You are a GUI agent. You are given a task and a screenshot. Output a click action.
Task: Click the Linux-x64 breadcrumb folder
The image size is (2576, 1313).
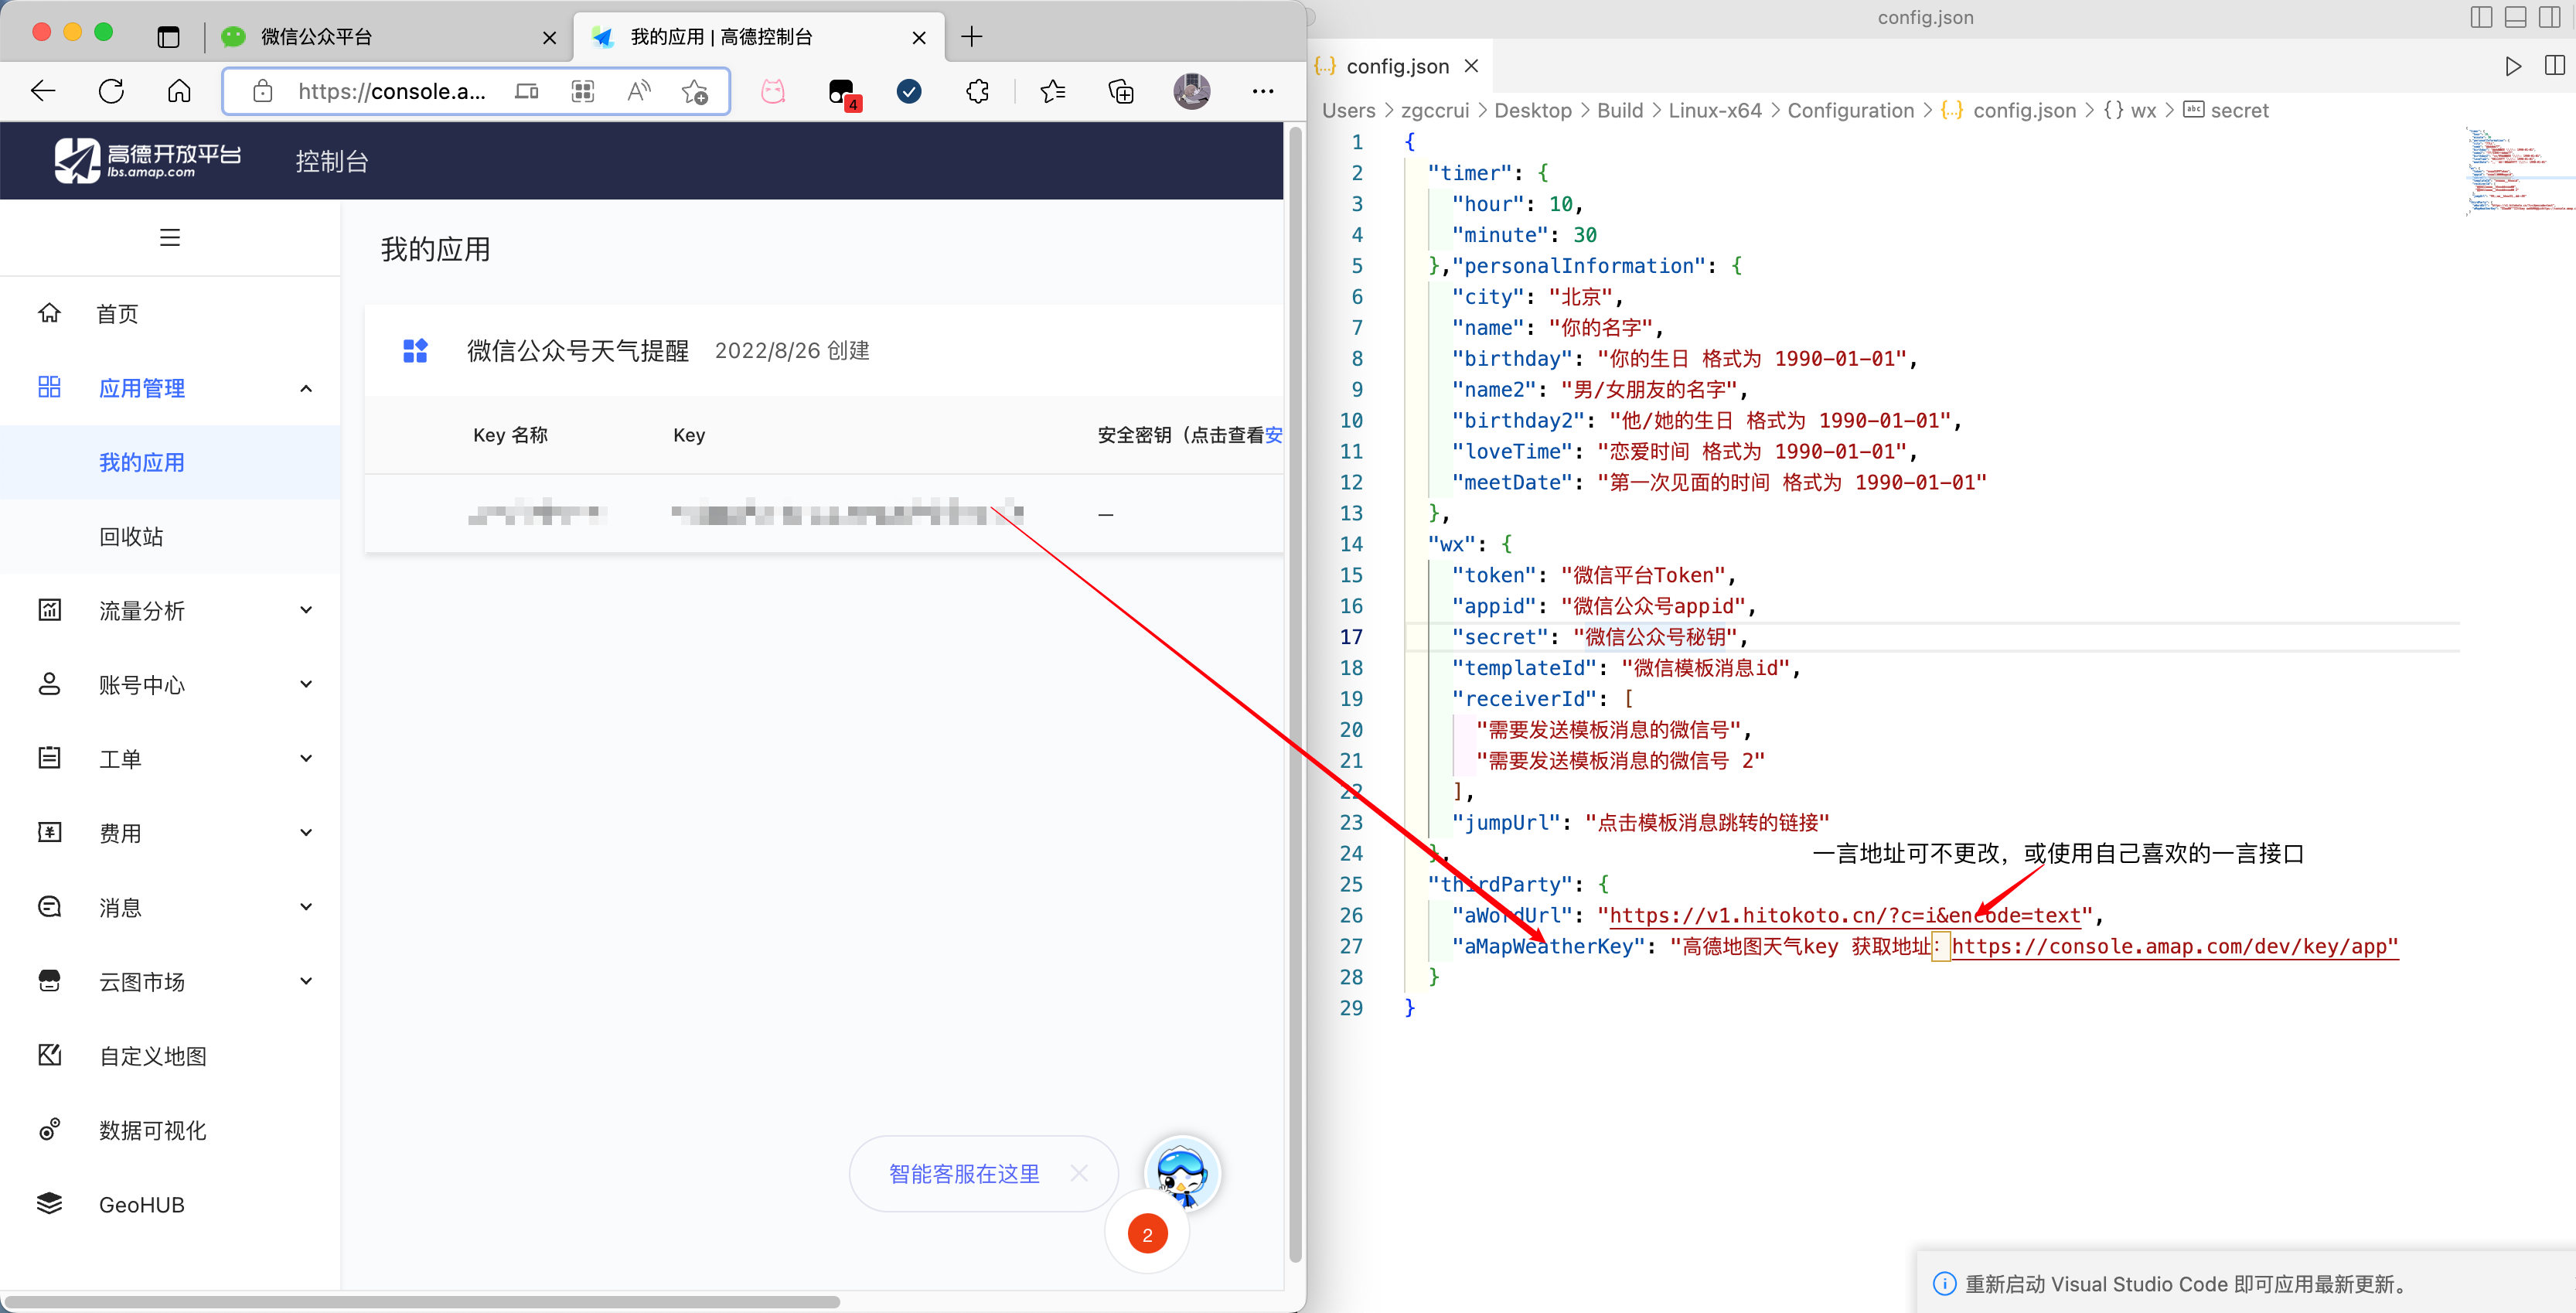[1714, 110]
